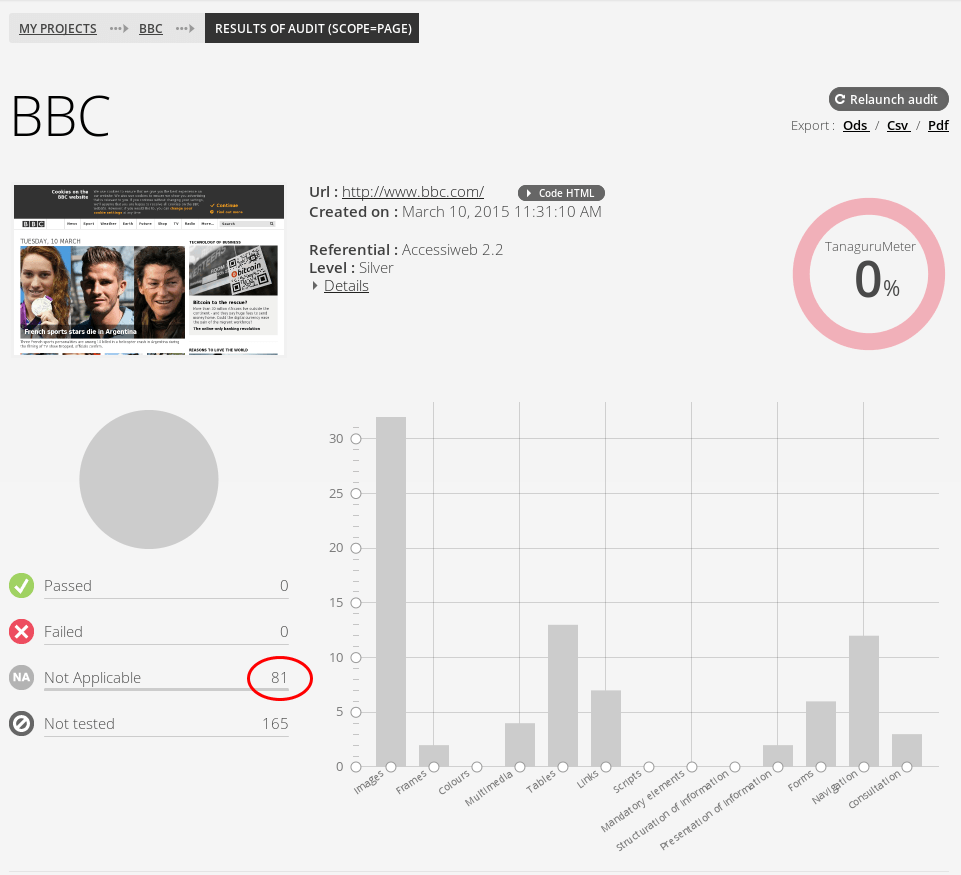Open the My Projects breadcrumb link
Image resolution: width=961 pixels, height=875 pixels.
coord(58,28)
